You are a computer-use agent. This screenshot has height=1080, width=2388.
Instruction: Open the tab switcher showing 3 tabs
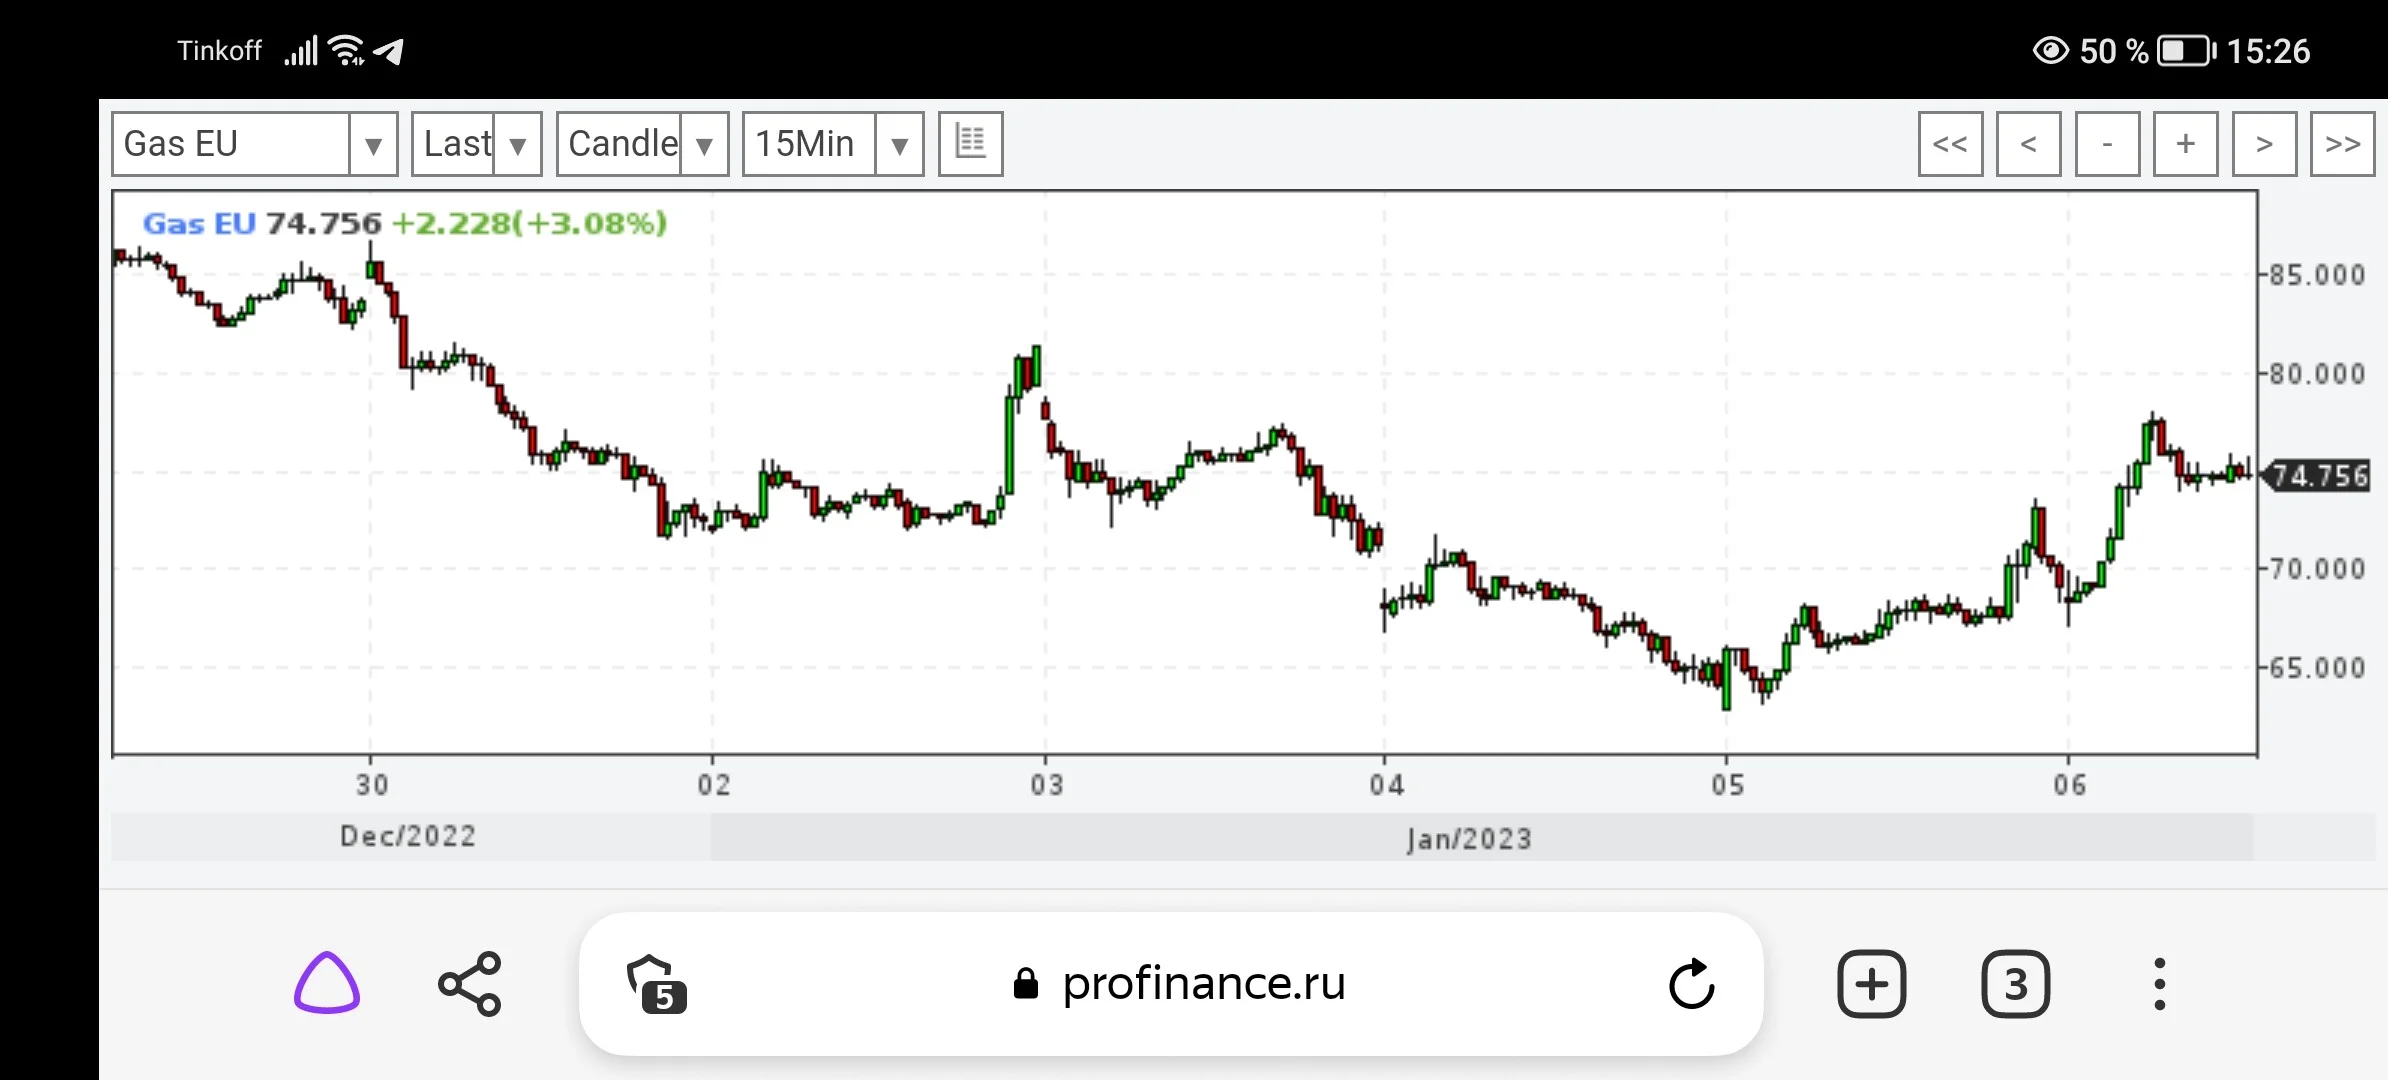click(x=2015, y=984)
